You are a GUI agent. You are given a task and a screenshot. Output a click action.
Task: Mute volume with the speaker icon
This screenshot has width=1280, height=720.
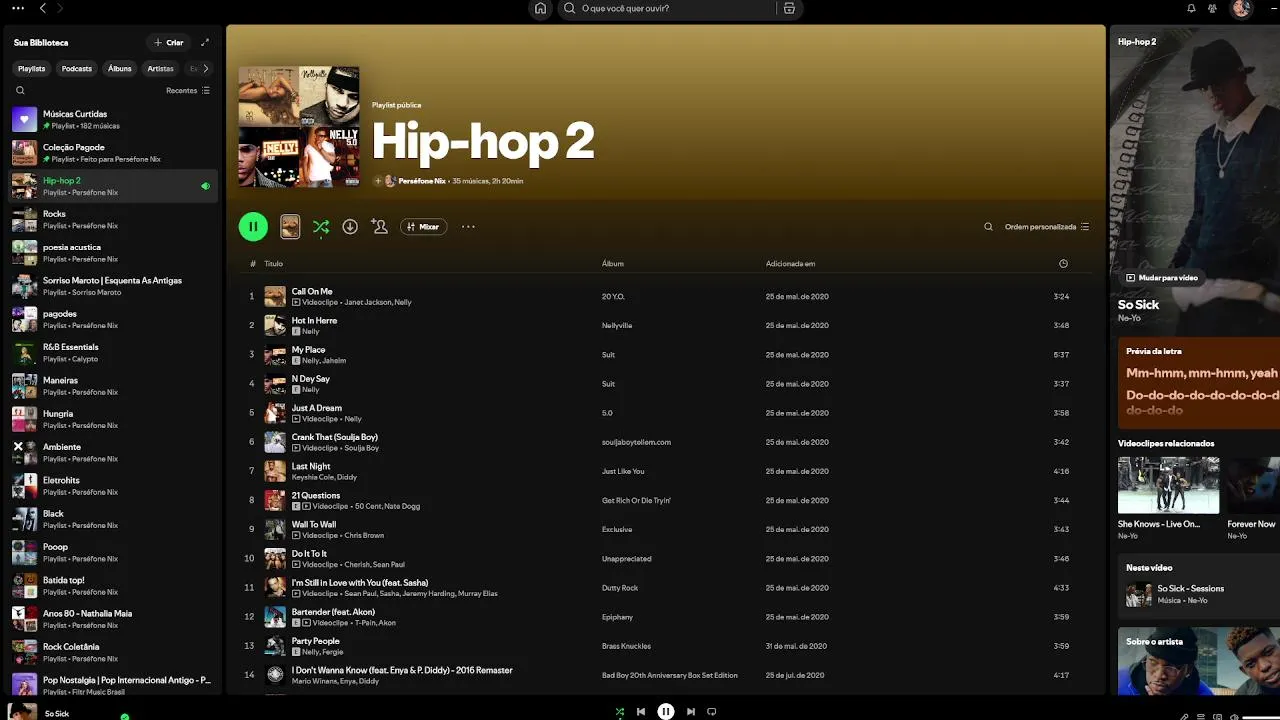(x=1233, y=716)
